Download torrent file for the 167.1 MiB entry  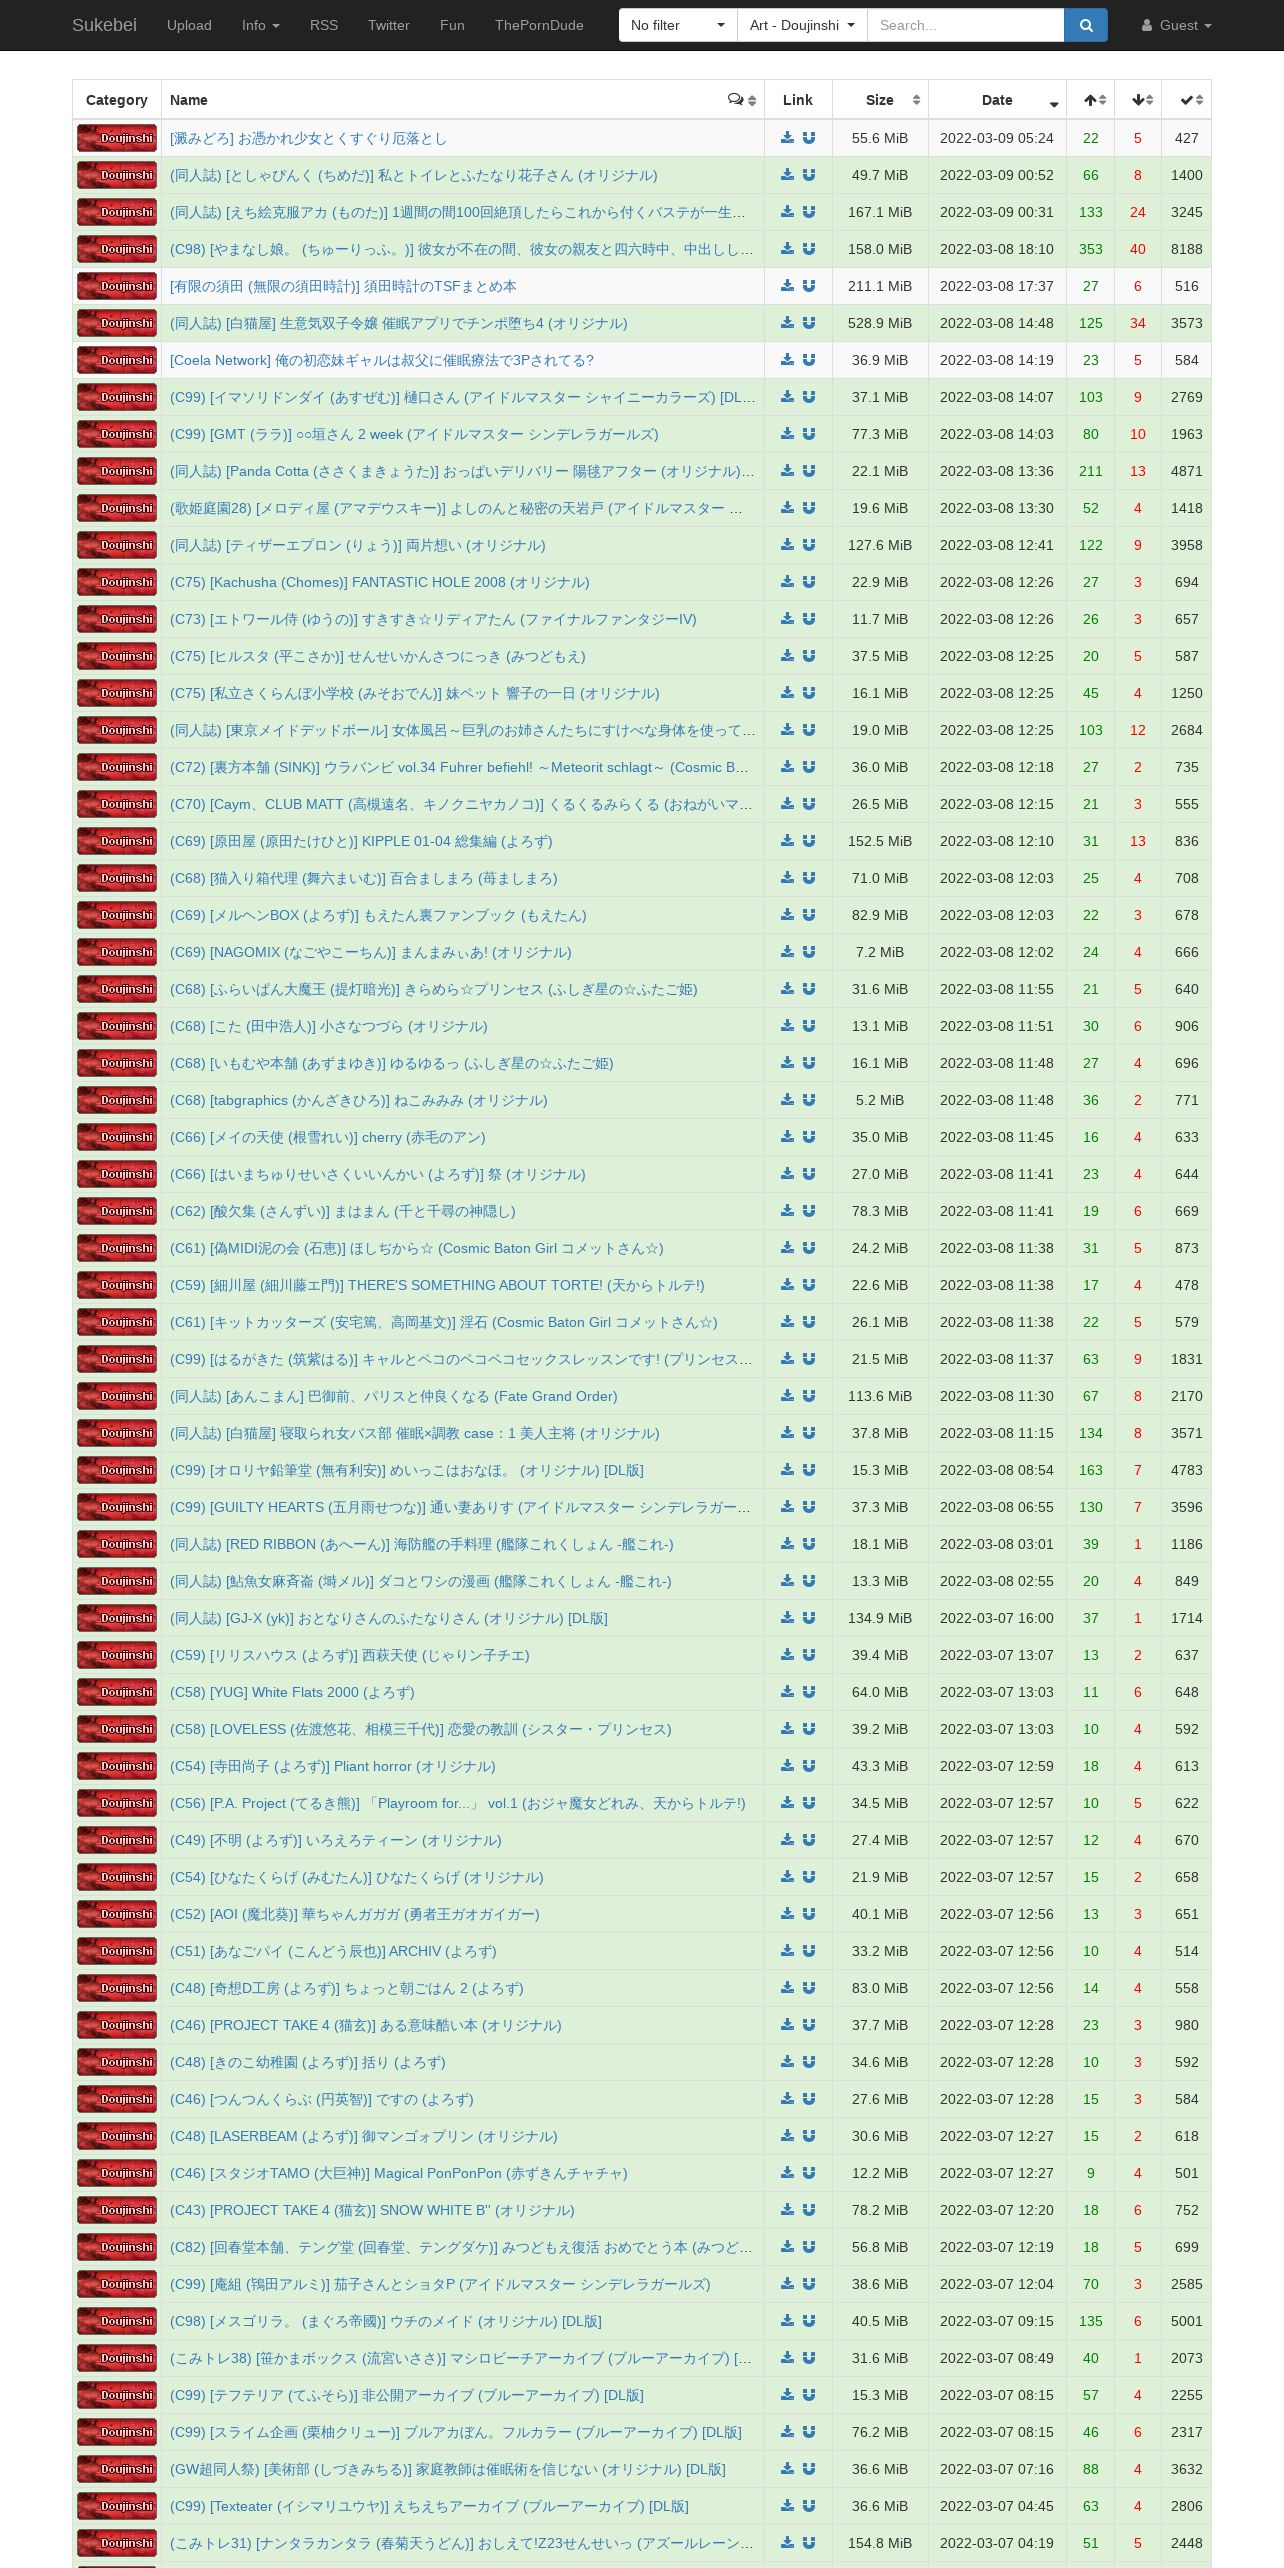(x=787, y=212)
